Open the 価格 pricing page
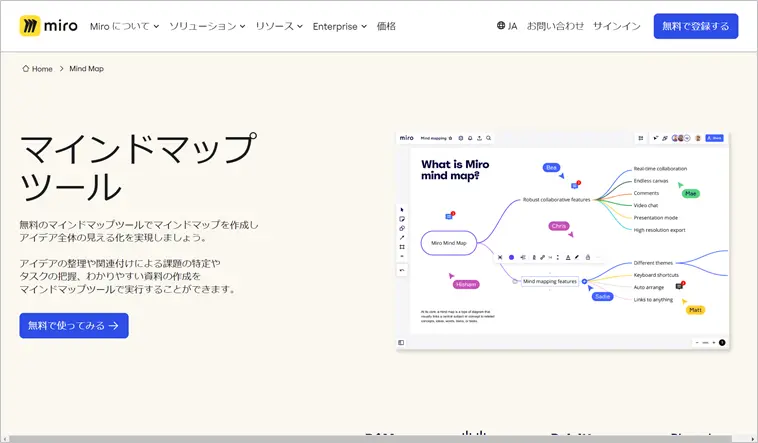Screen dimensions: 758x443 click(386, 26)
